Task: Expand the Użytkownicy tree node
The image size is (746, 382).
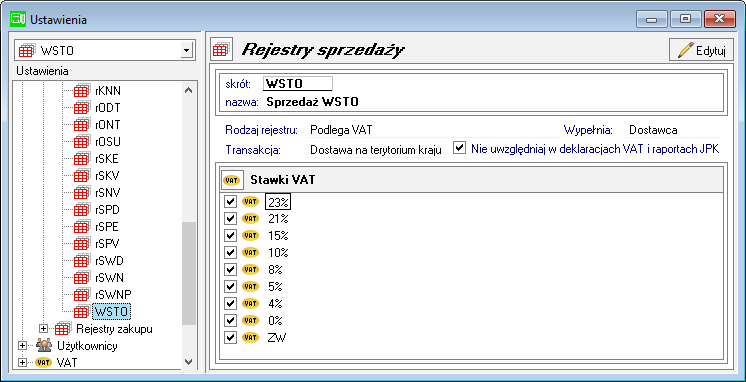Action: (22, 345)
